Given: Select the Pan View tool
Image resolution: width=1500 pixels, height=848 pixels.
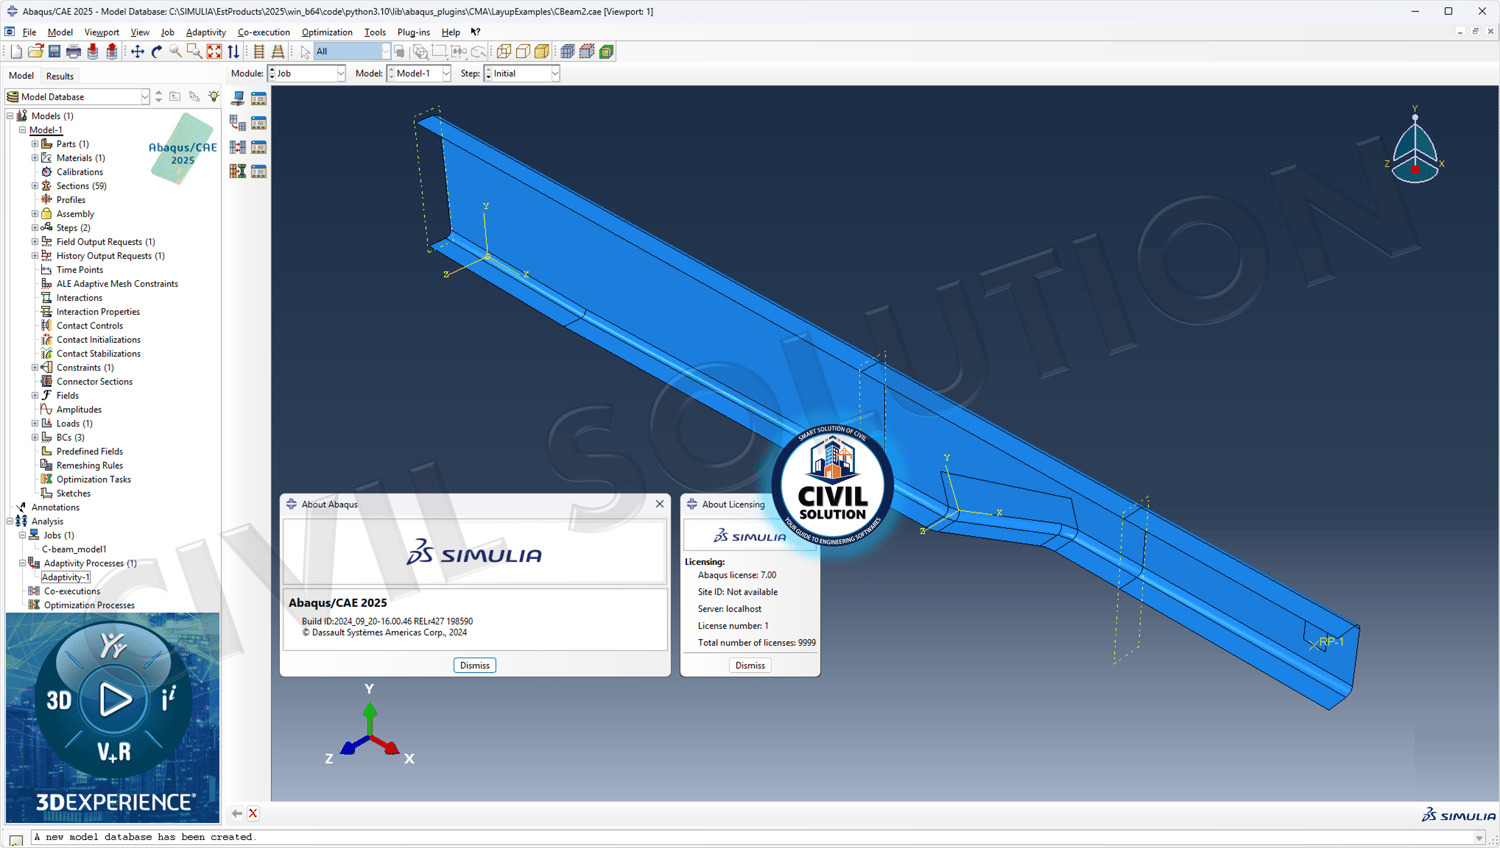Looking at the screenshot, I should 137,52.
